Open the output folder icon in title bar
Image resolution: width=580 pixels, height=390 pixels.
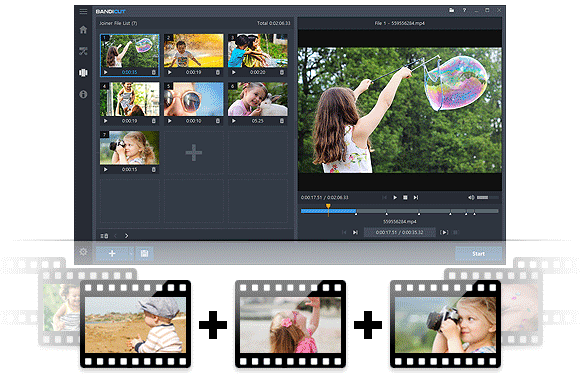(452, 10)
